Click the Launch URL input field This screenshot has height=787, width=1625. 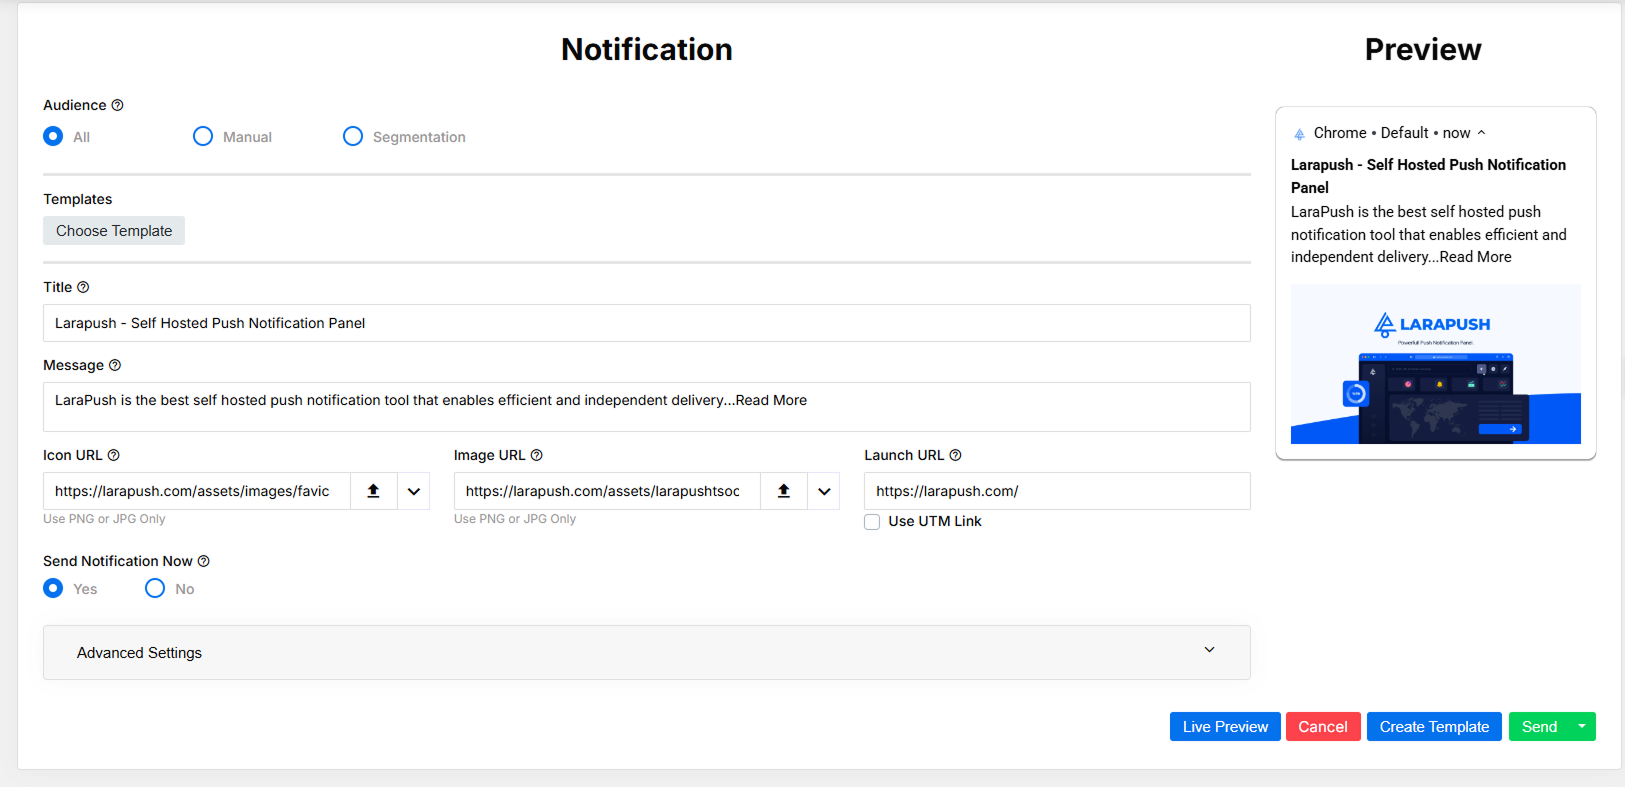point(1057,491)
